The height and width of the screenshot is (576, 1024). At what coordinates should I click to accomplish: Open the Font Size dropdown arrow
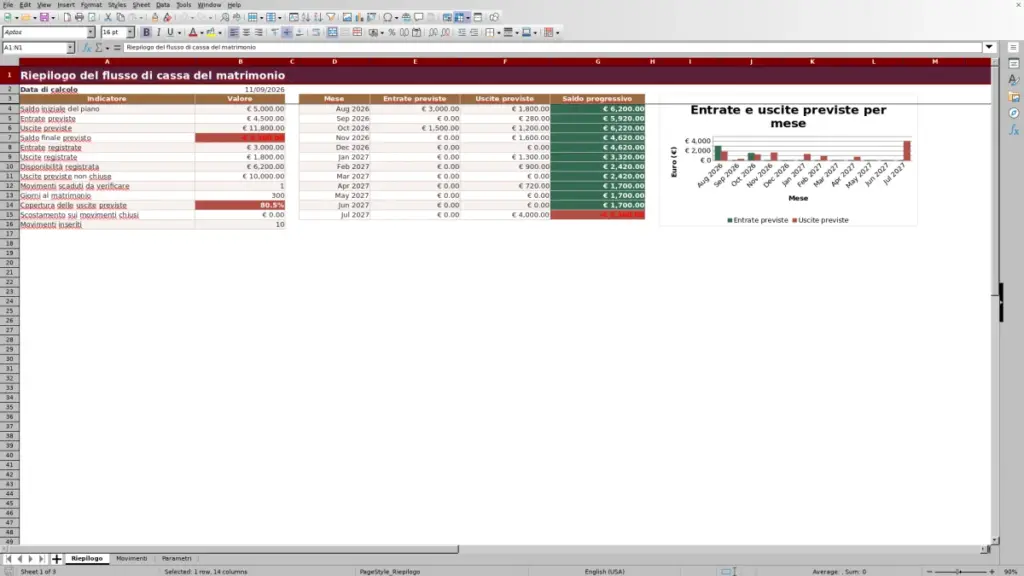pos(130,33)
